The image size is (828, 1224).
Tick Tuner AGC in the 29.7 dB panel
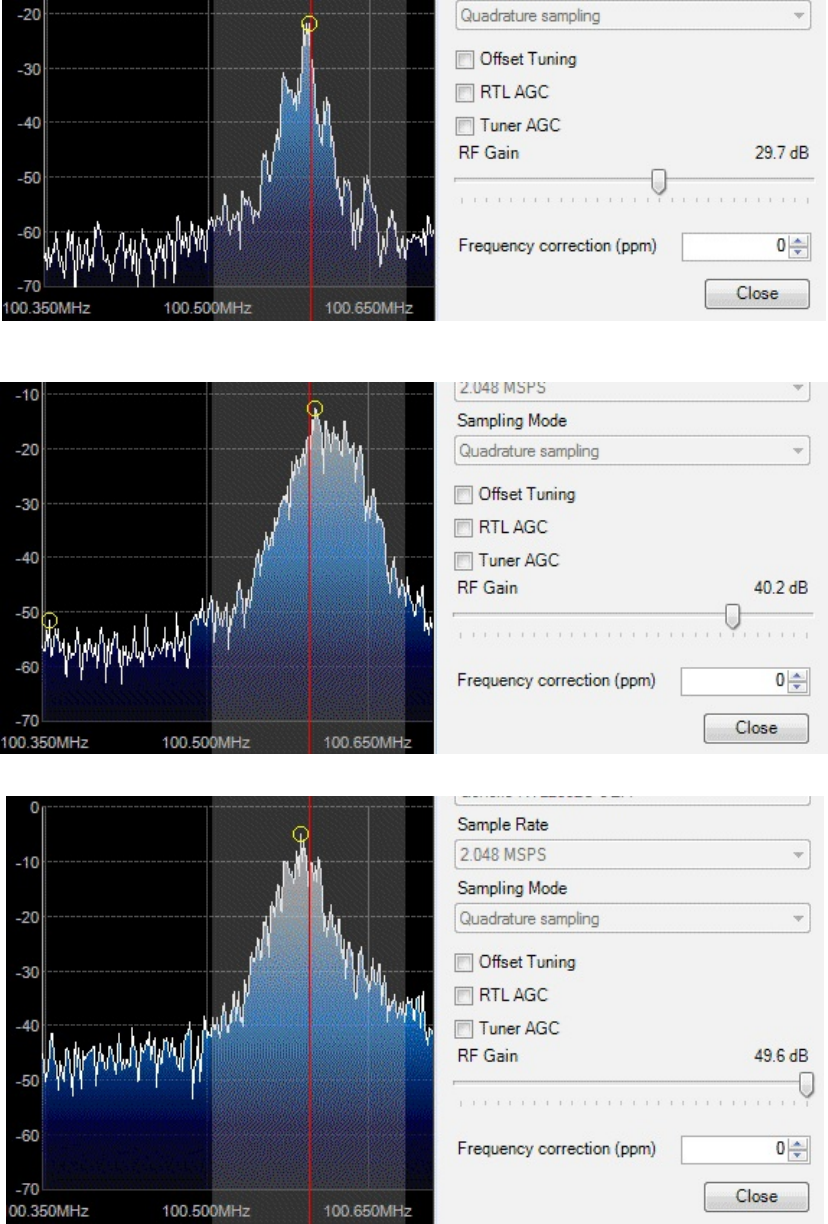click(x=463, y=127)
